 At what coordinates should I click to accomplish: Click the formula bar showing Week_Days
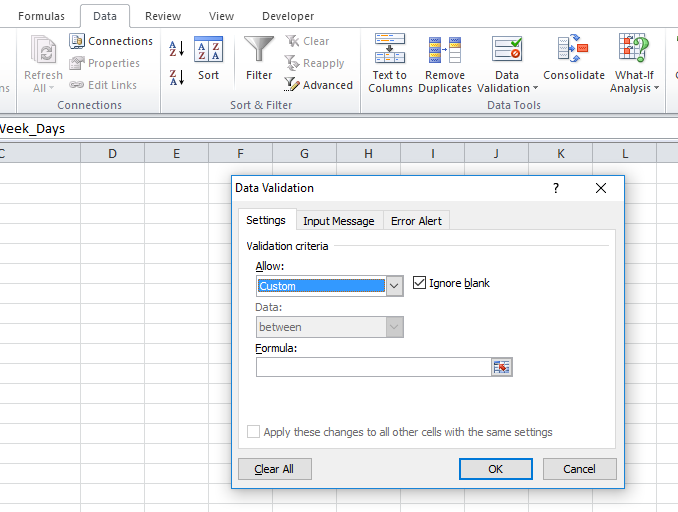(x=339, y=128)
